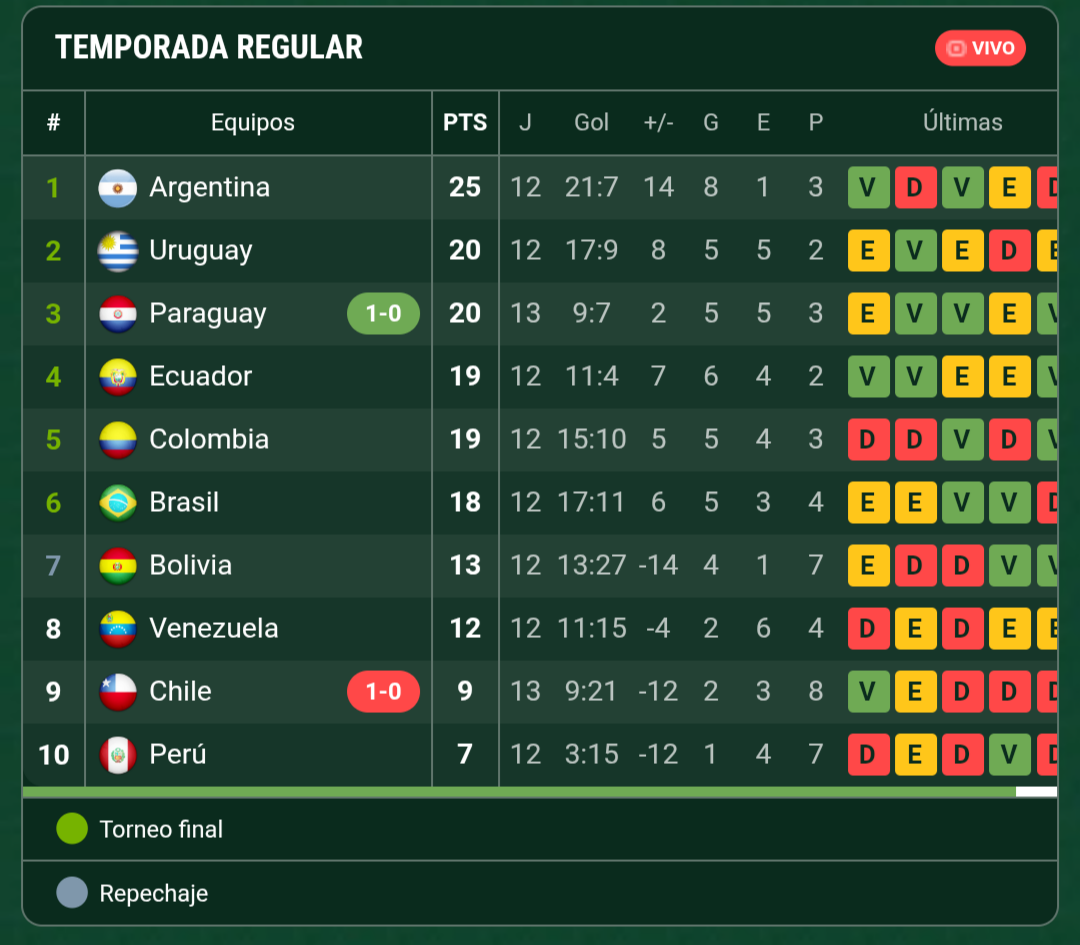Viewport: 1080px width, 945px height.
Task: Click the Ecuador flag icon
Action: coord(118,377)
